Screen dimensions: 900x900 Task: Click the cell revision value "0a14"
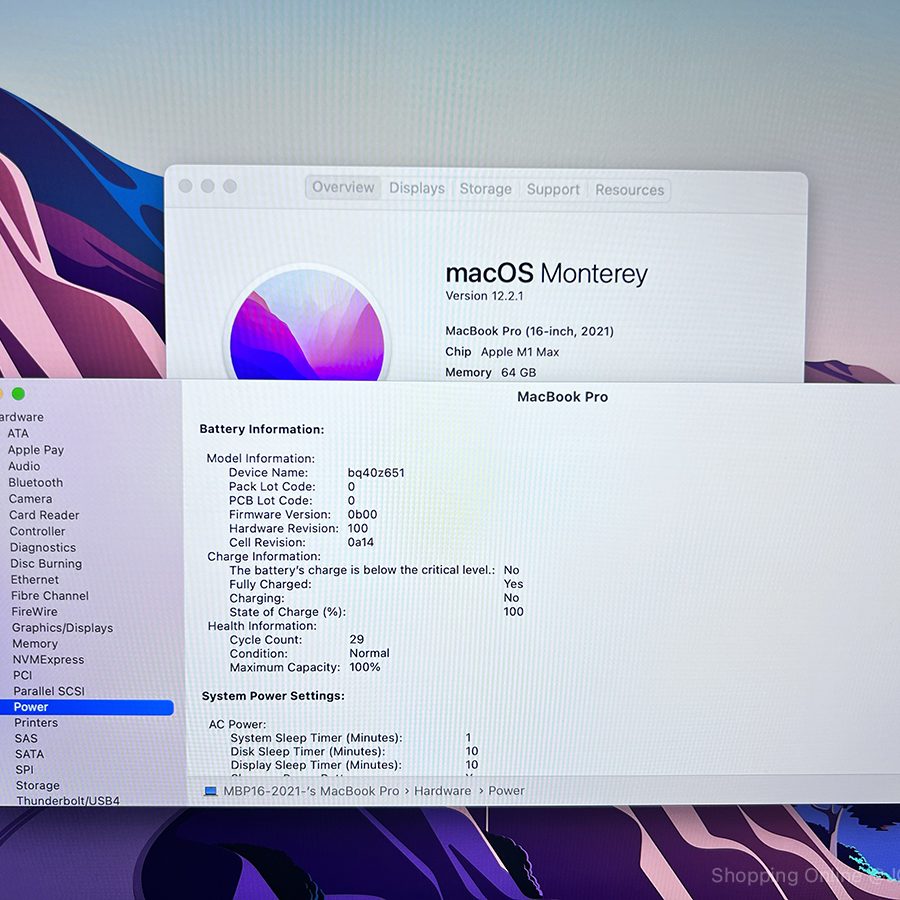pos(360,542)
